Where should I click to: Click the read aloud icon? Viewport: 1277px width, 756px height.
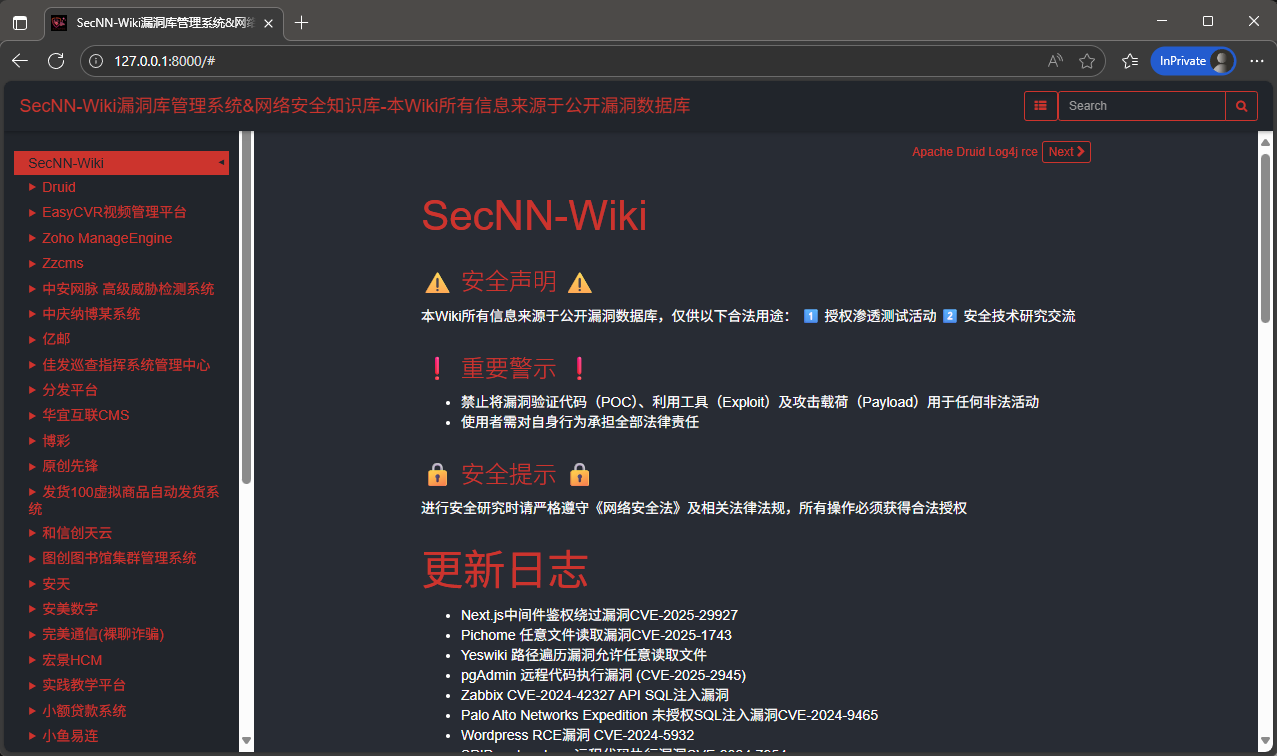pyautogui.click(x=1055, y=61)
